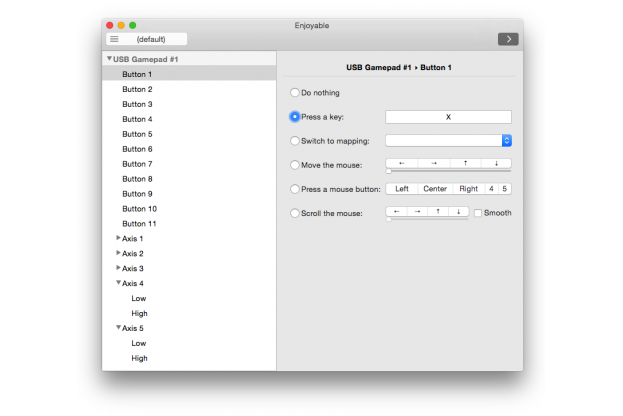The image size is (623, 416).
Task: Select scroll right arrow segment
Action: [417, 211]
